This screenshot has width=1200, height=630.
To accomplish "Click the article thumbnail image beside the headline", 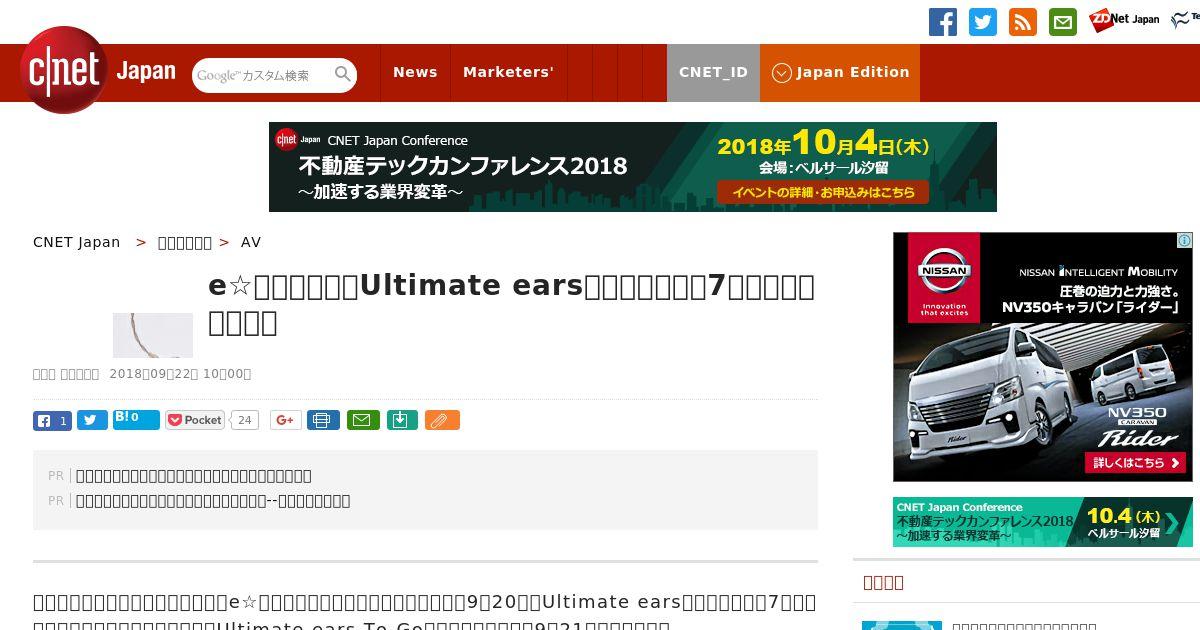I will tap(153, 335).
